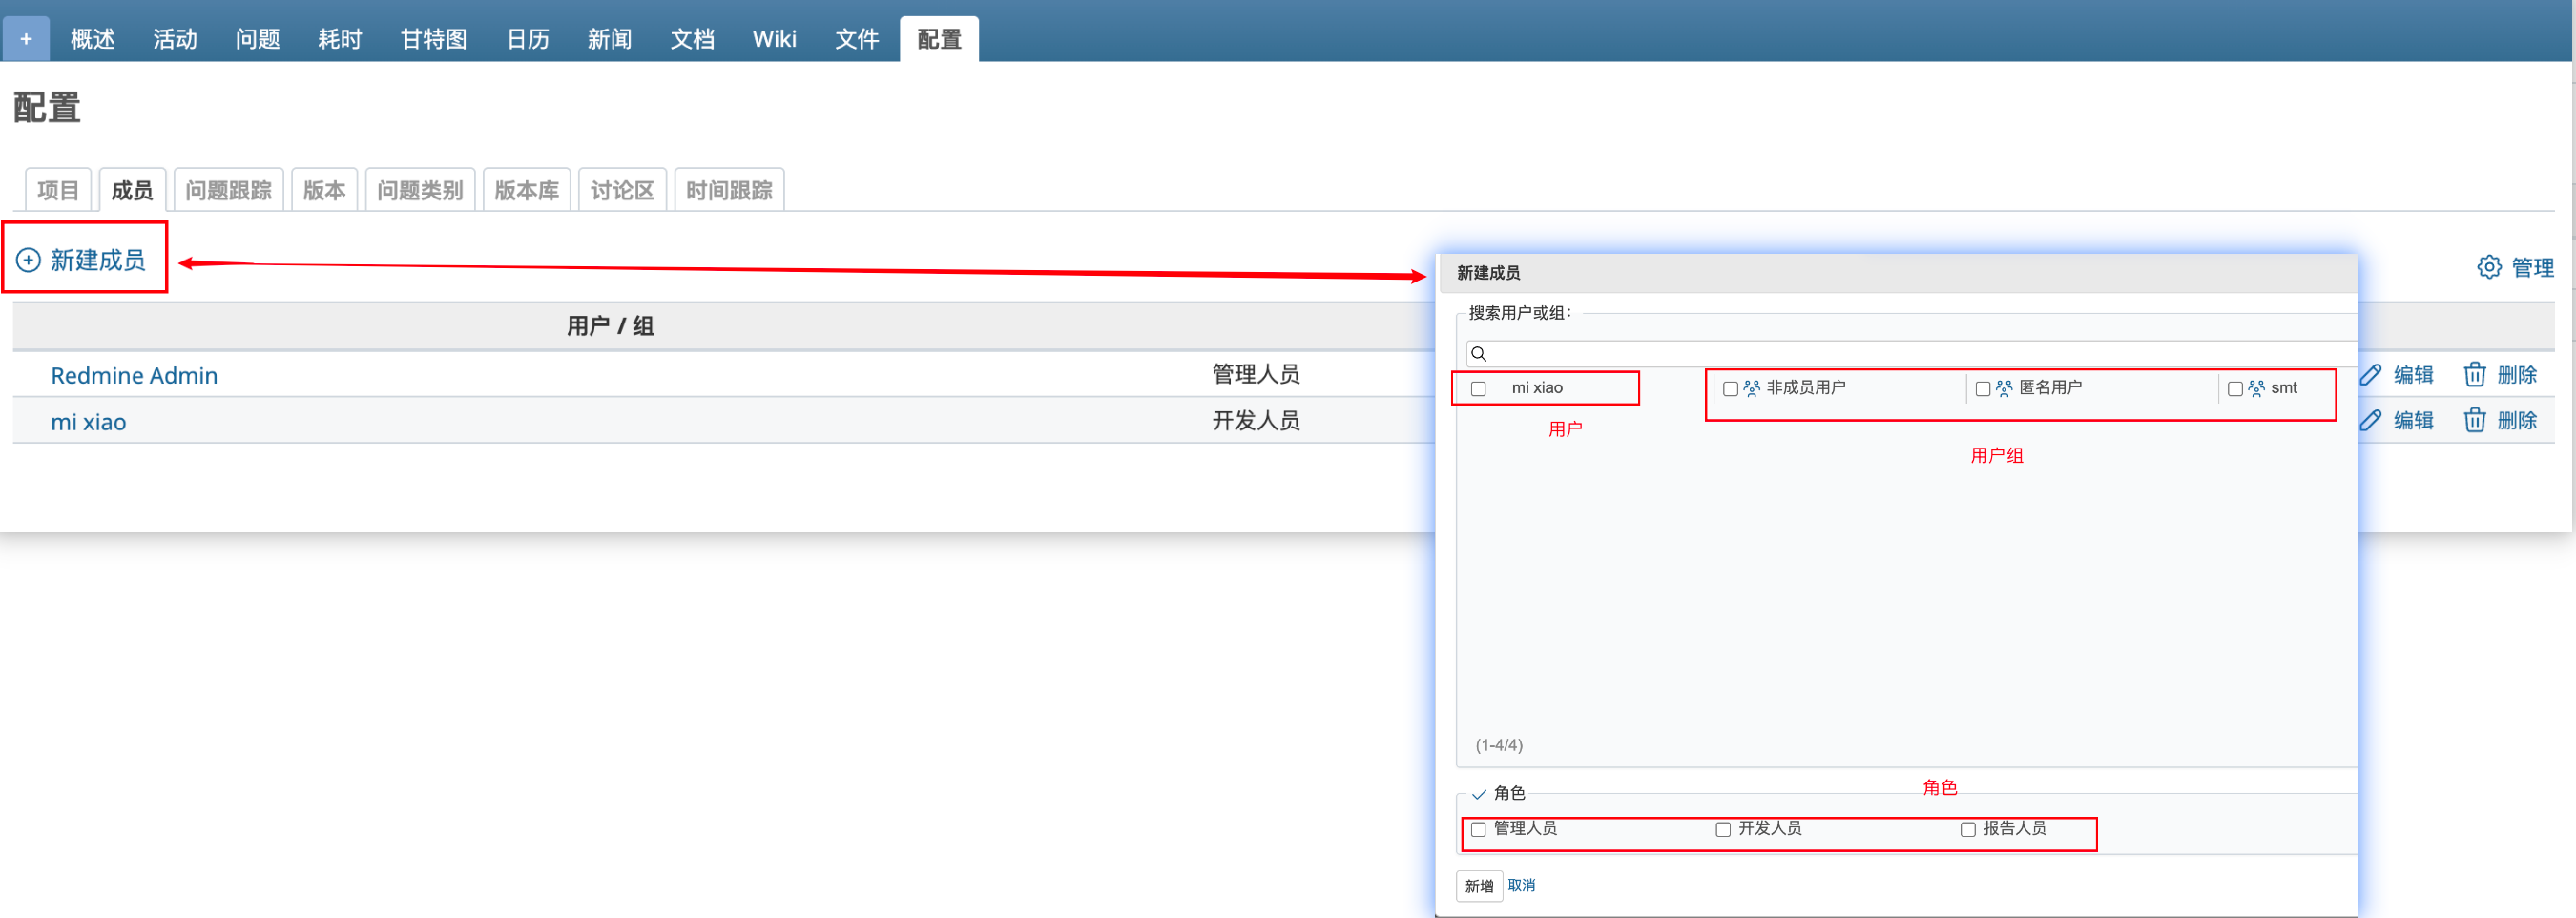Switch to the 版本 settings tab
Viewport: 2576px width, 918px height.
[x=324, y=190]
